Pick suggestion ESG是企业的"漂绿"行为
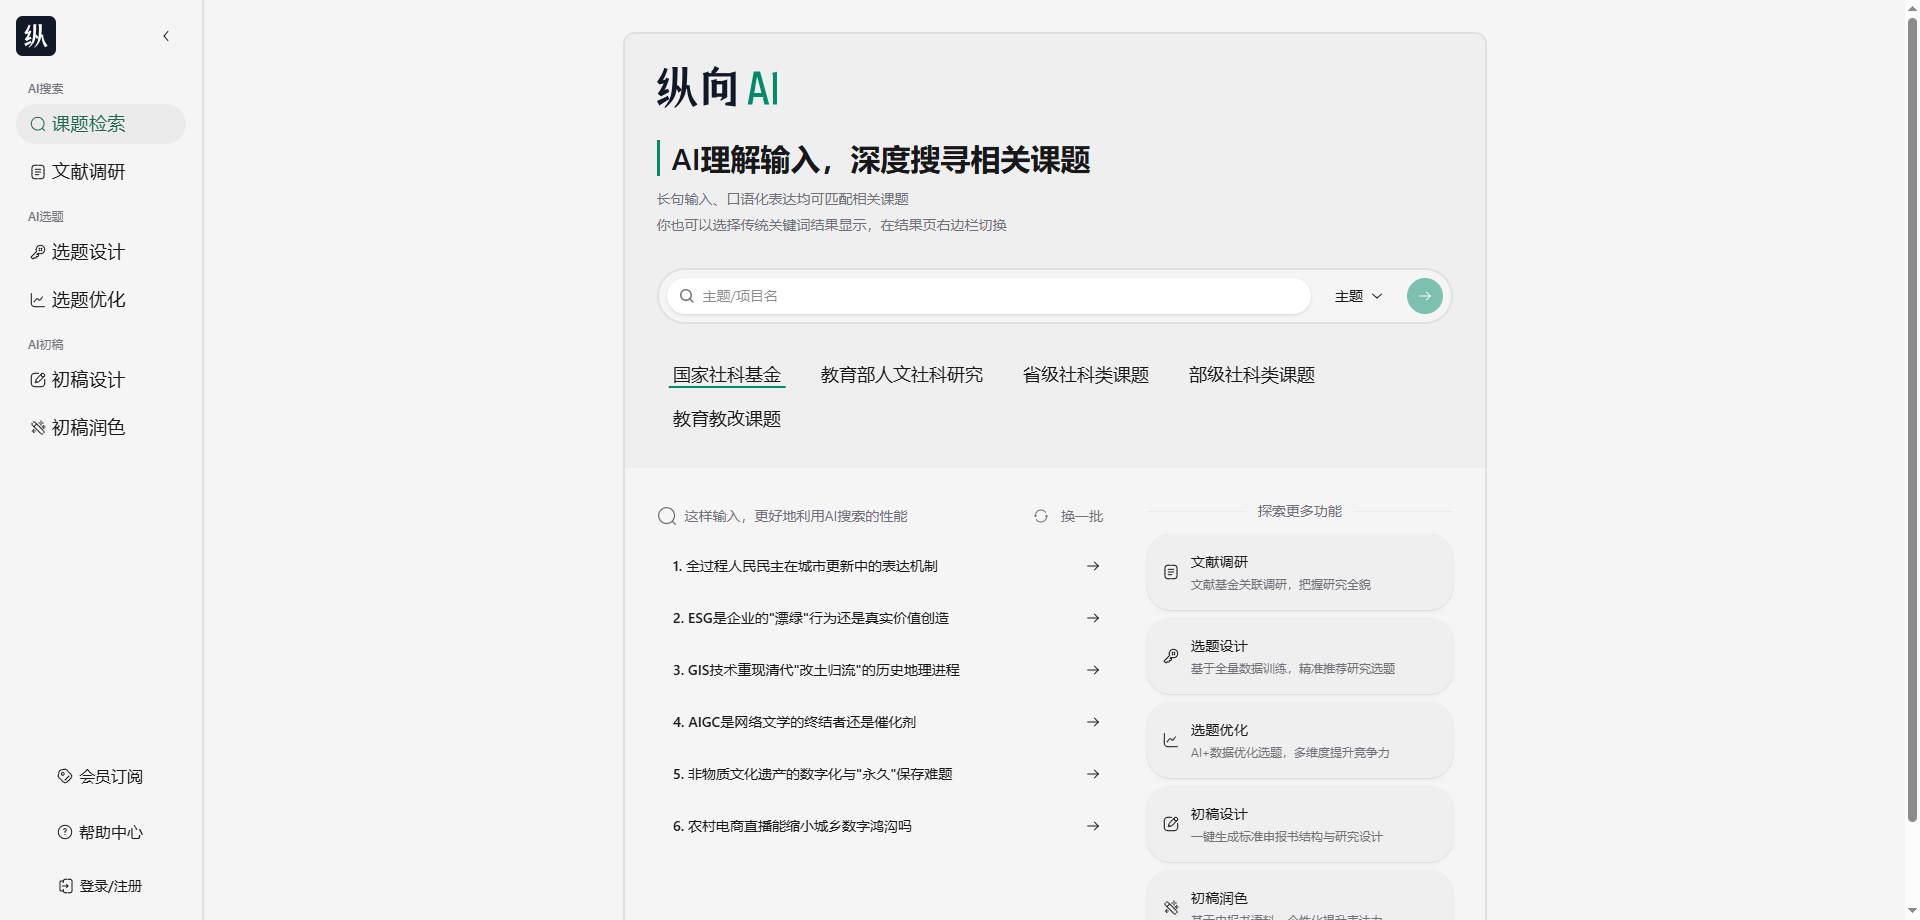This screenshot has width=1920, height=920. coord(811,618)
